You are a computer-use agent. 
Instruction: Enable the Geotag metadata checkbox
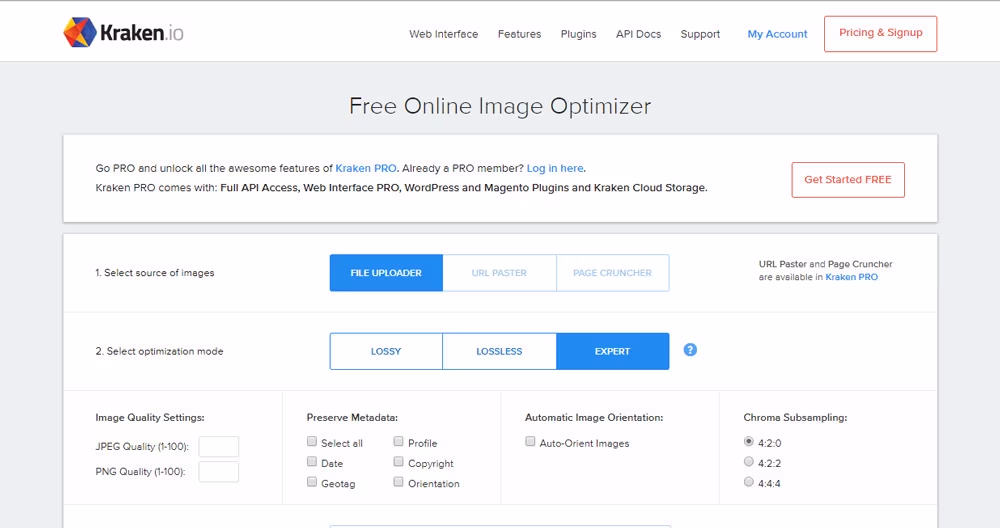click(x=312, y=482)
